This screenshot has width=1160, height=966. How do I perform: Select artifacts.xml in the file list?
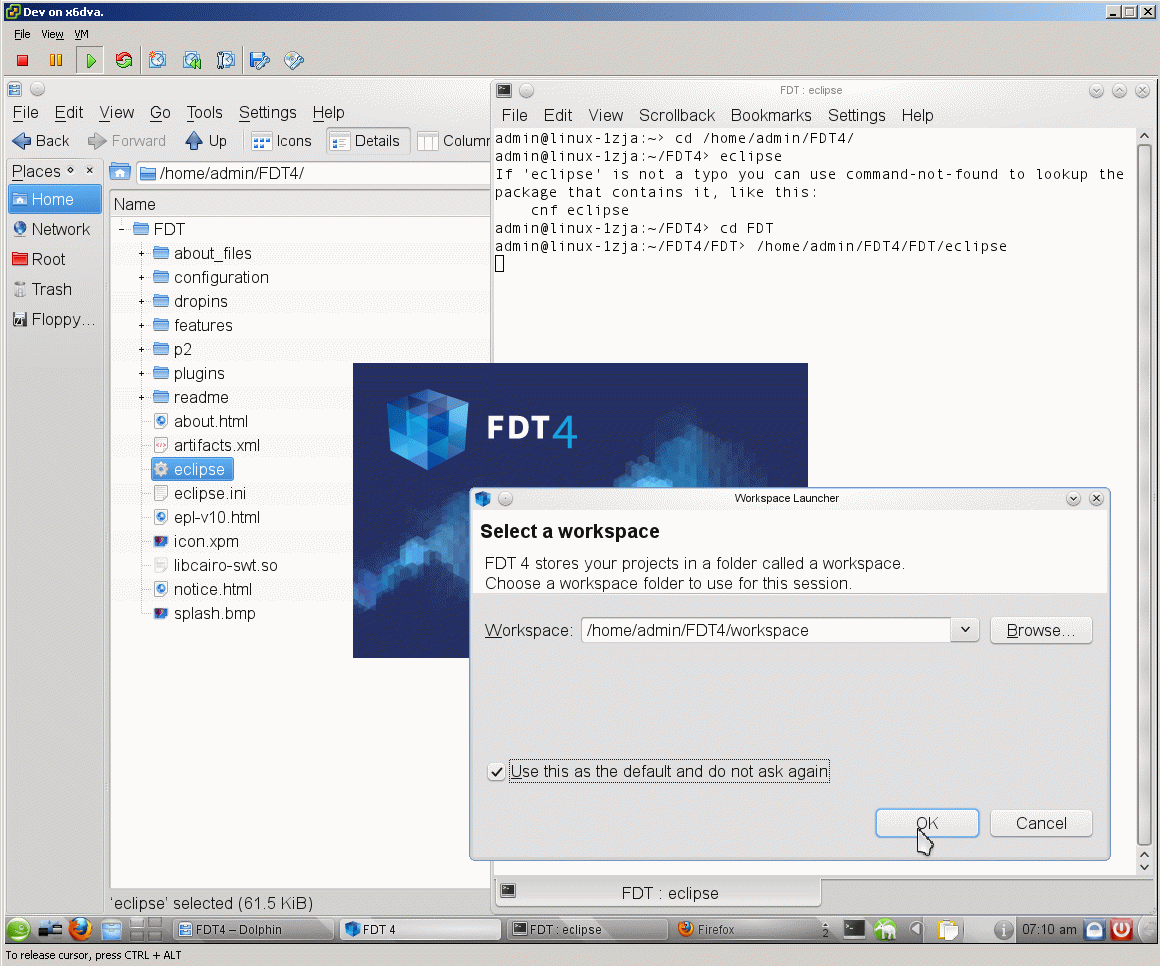(207, 445)
